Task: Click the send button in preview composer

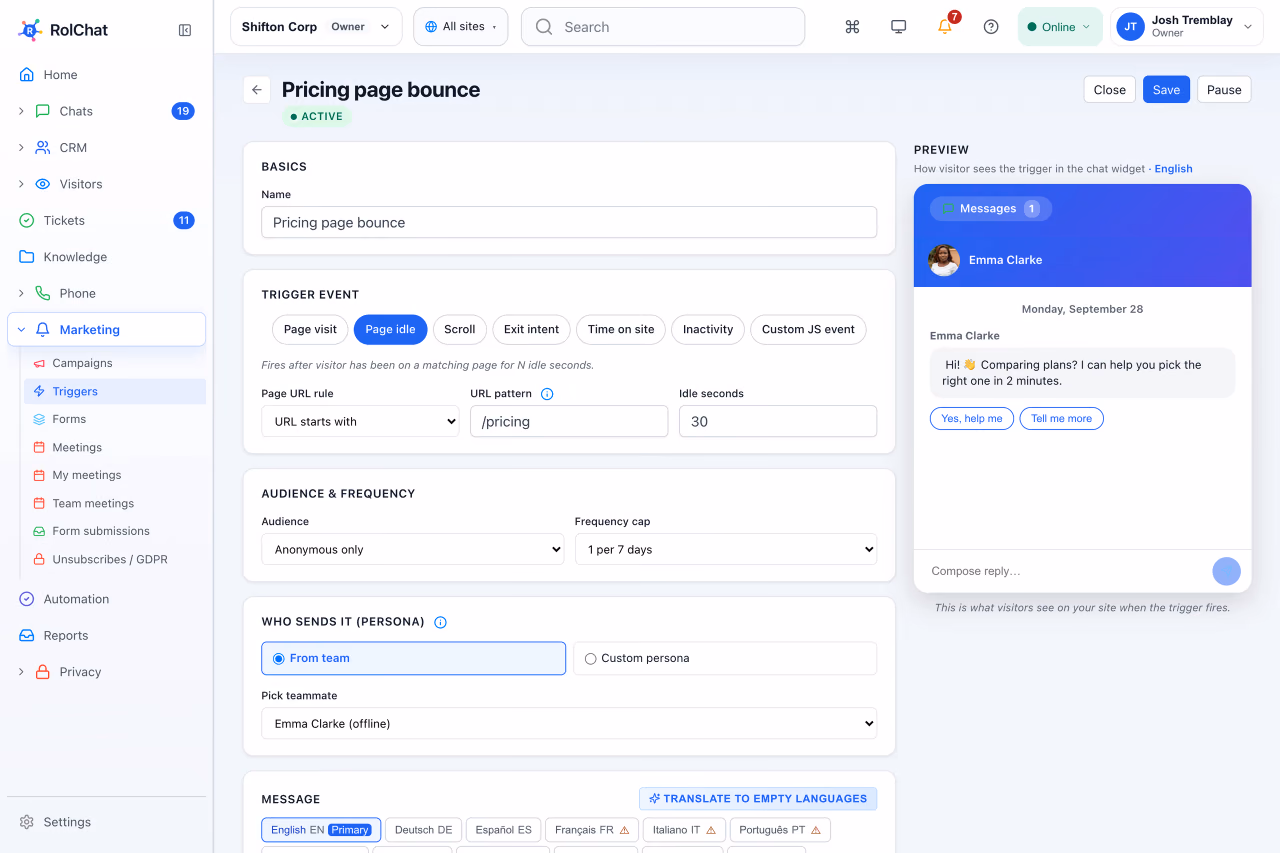Action: tap(1226, 571)
